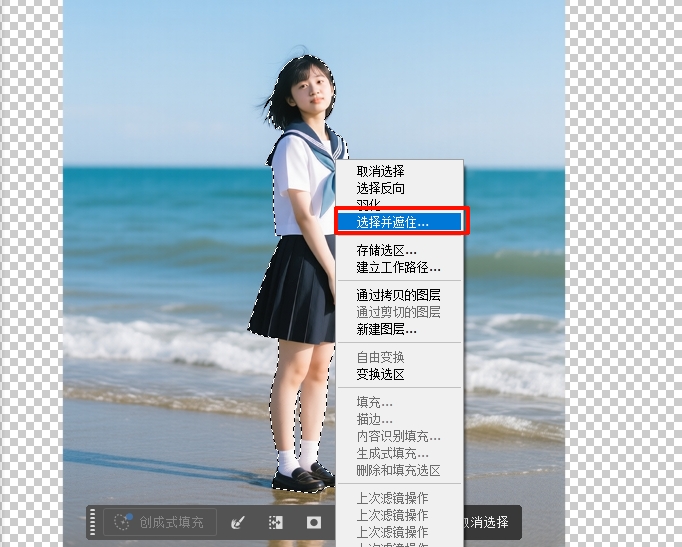The height and width of the screenshot is (547, 682).
Task: Choose 生成式填充... menu item
Action: click(x=398, y=454)
